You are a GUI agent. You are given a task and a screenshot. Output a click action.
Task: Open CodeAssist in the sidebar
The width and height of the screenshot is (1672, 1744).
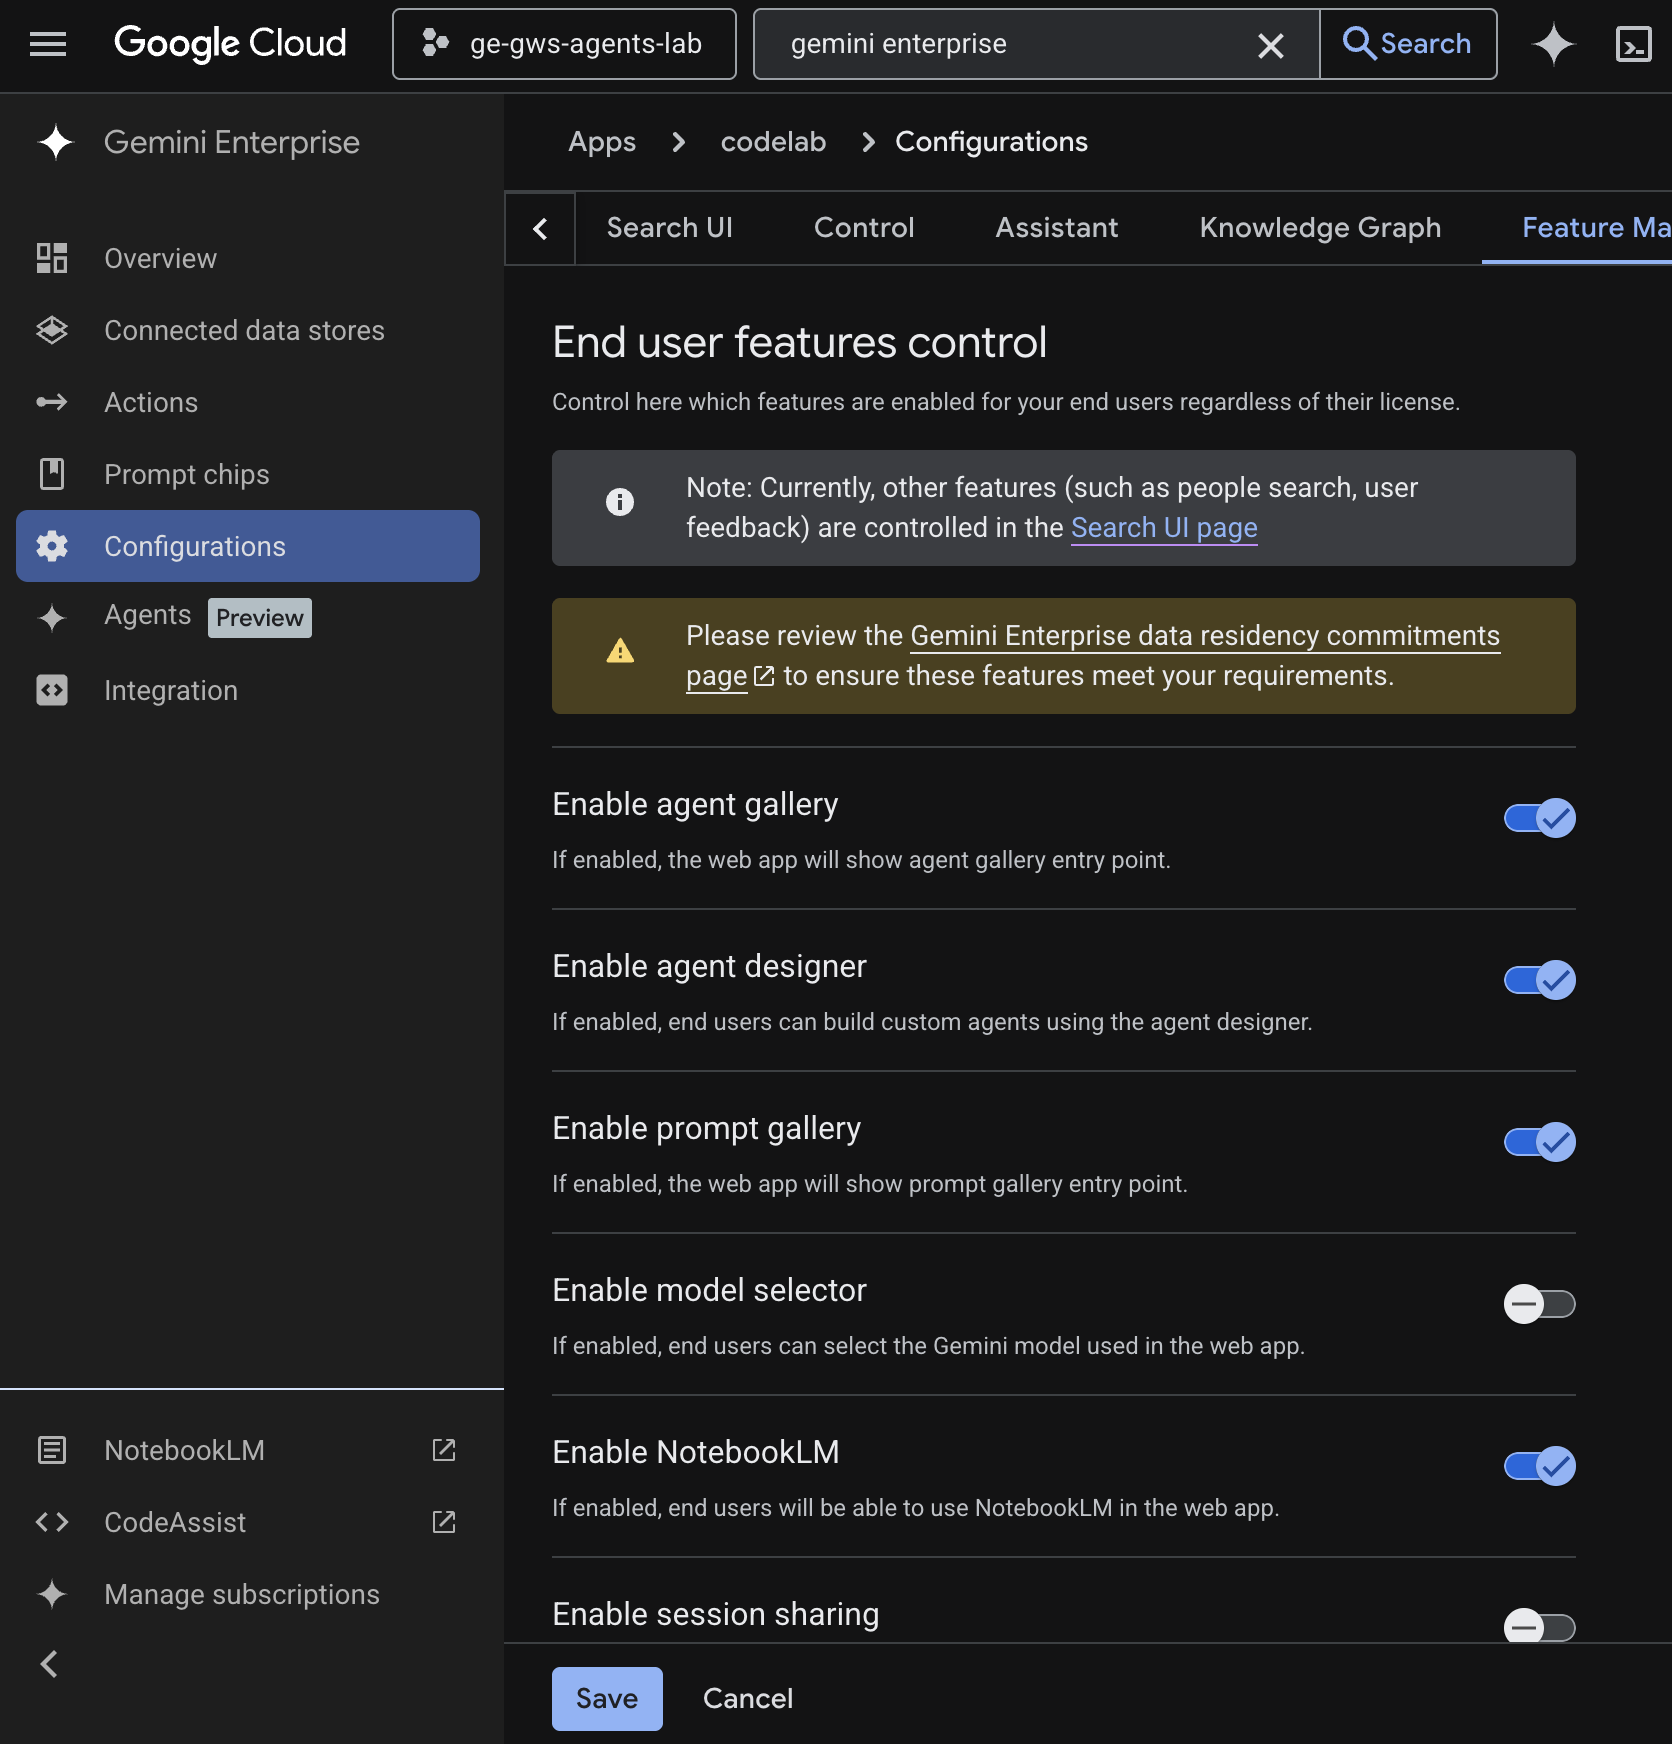tap(175, 1522)
